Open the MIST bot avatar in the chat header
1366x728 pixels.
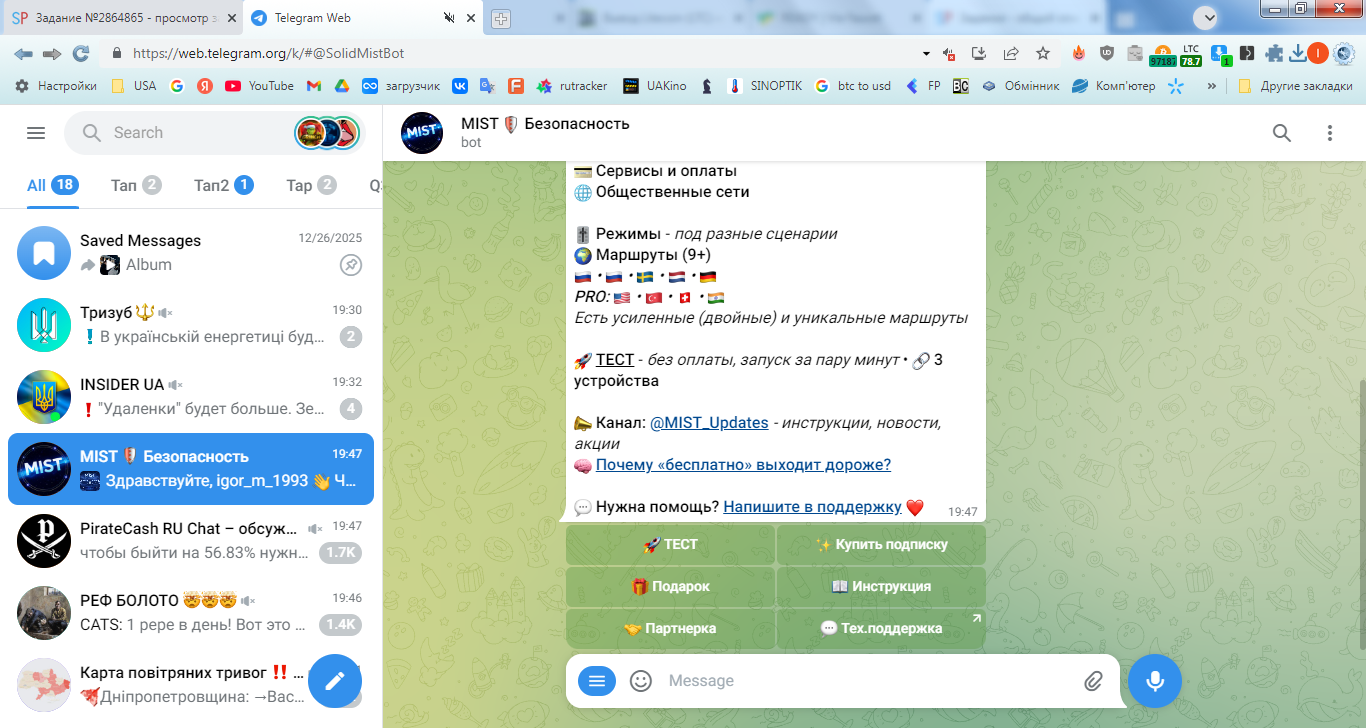(422, 133)
